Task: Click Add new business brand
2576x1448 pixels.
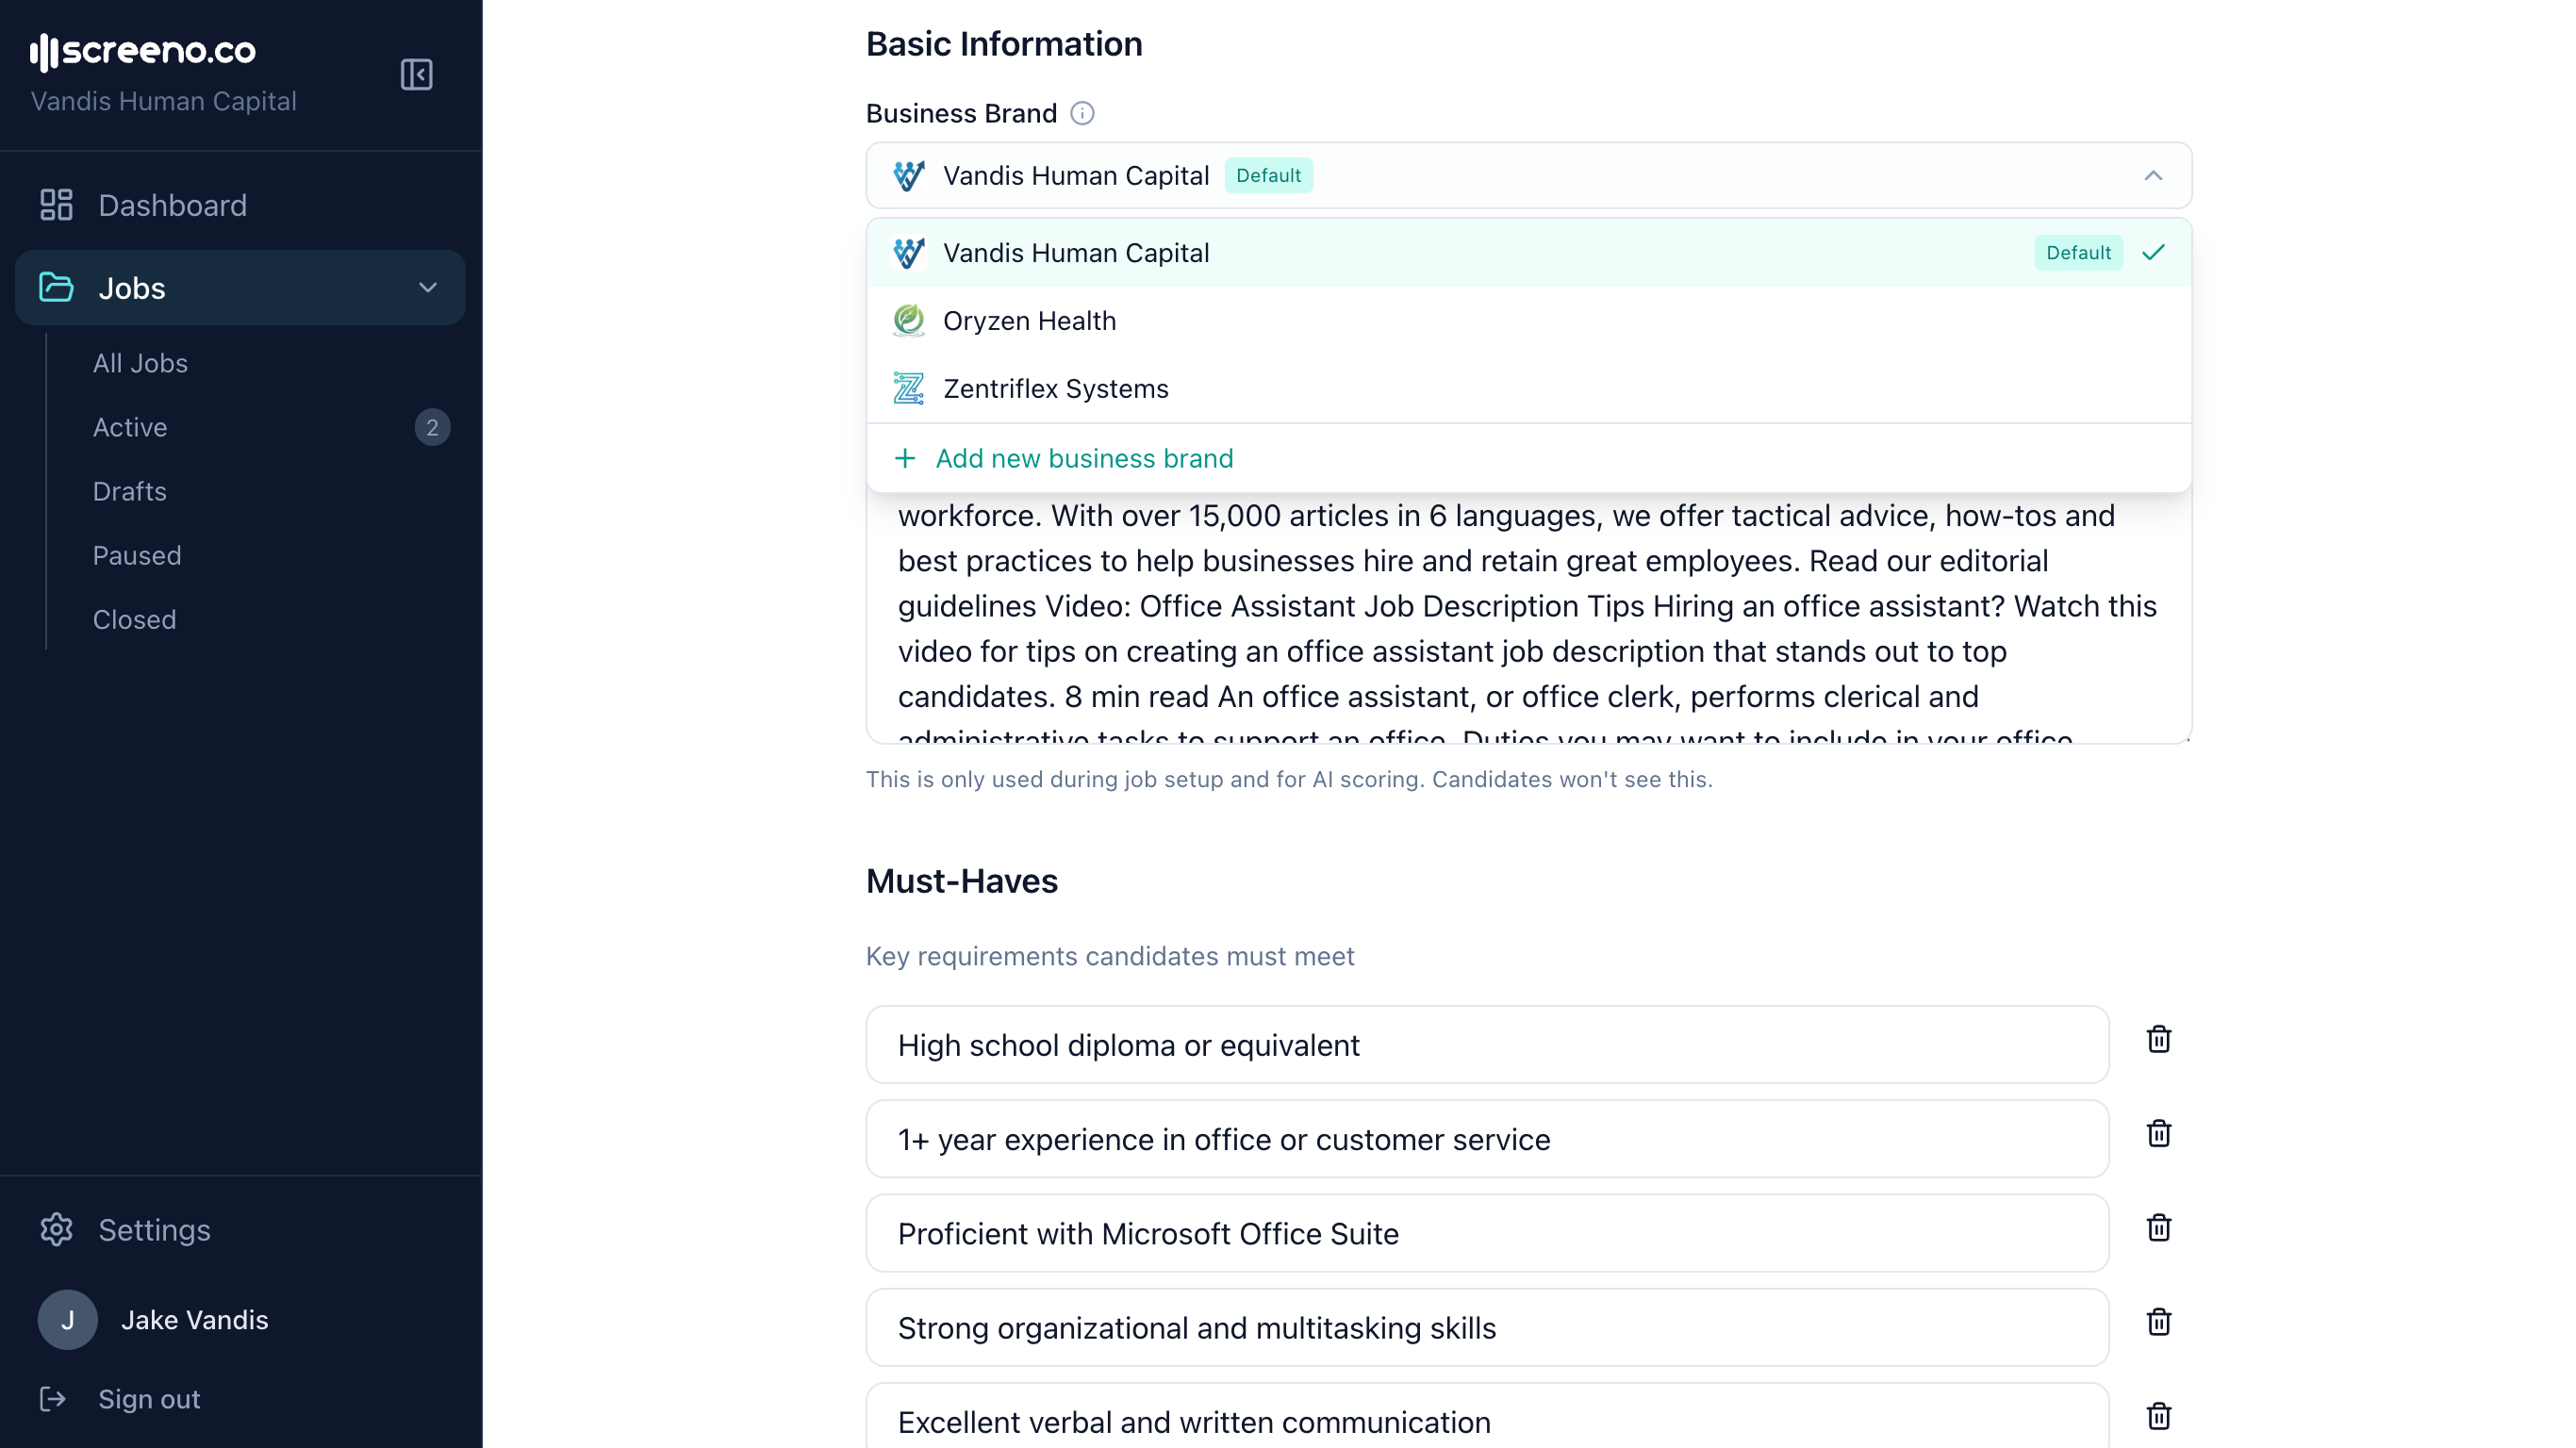Action: click(1085, 458)
